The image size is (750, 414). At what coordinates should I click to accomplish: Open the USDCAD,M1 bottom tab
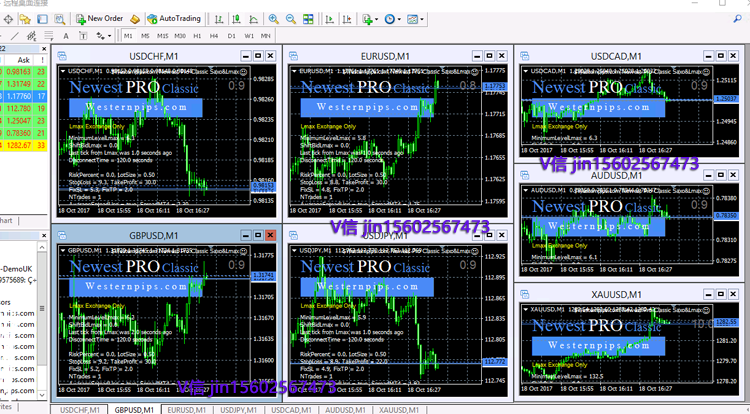point(291,410)
